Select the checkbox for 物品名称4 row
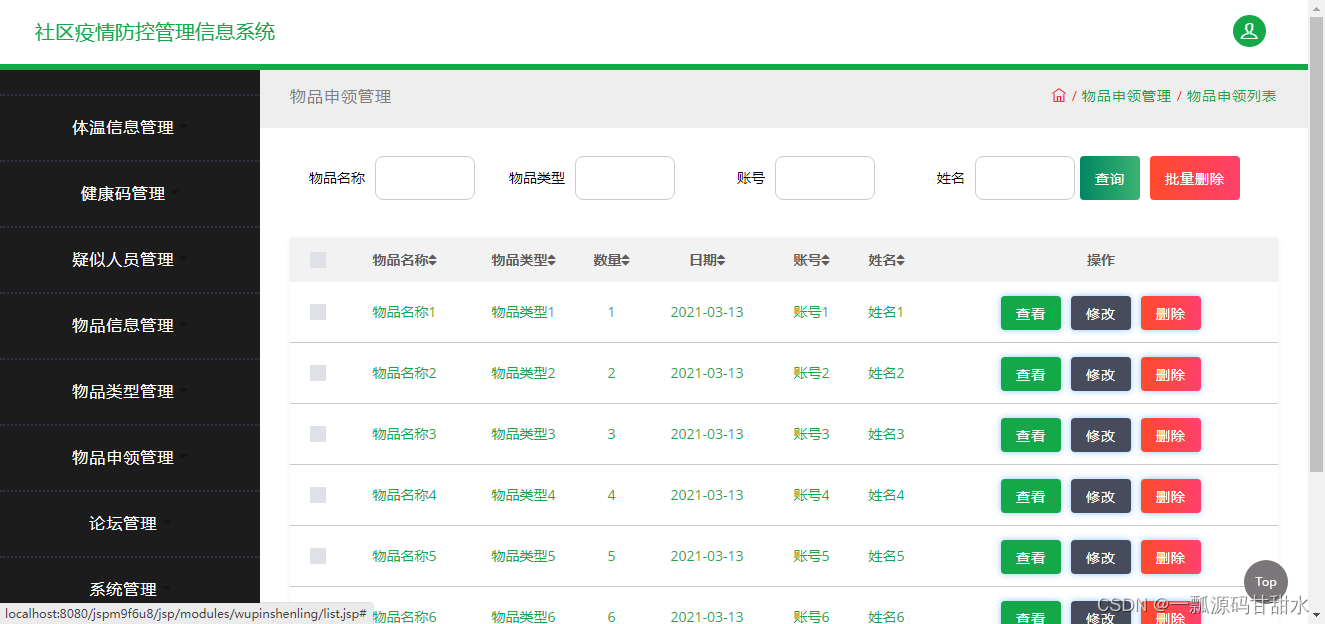 (318, 495)
